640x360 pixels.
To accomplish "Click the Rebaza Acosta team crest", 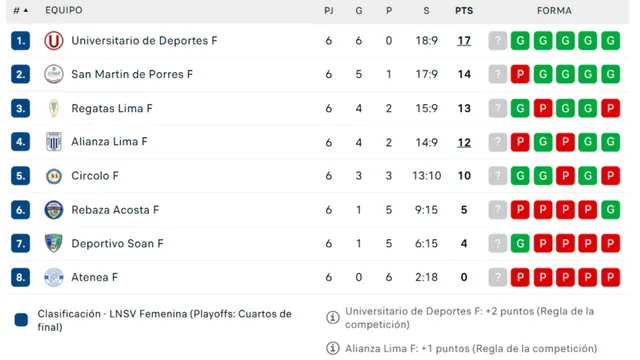I will coord(53,210).
